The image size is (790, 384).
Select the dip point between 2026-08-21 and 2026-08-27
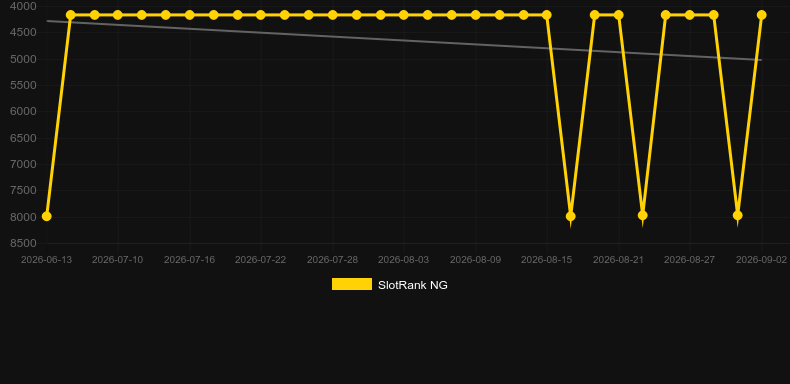click(642, 215)
